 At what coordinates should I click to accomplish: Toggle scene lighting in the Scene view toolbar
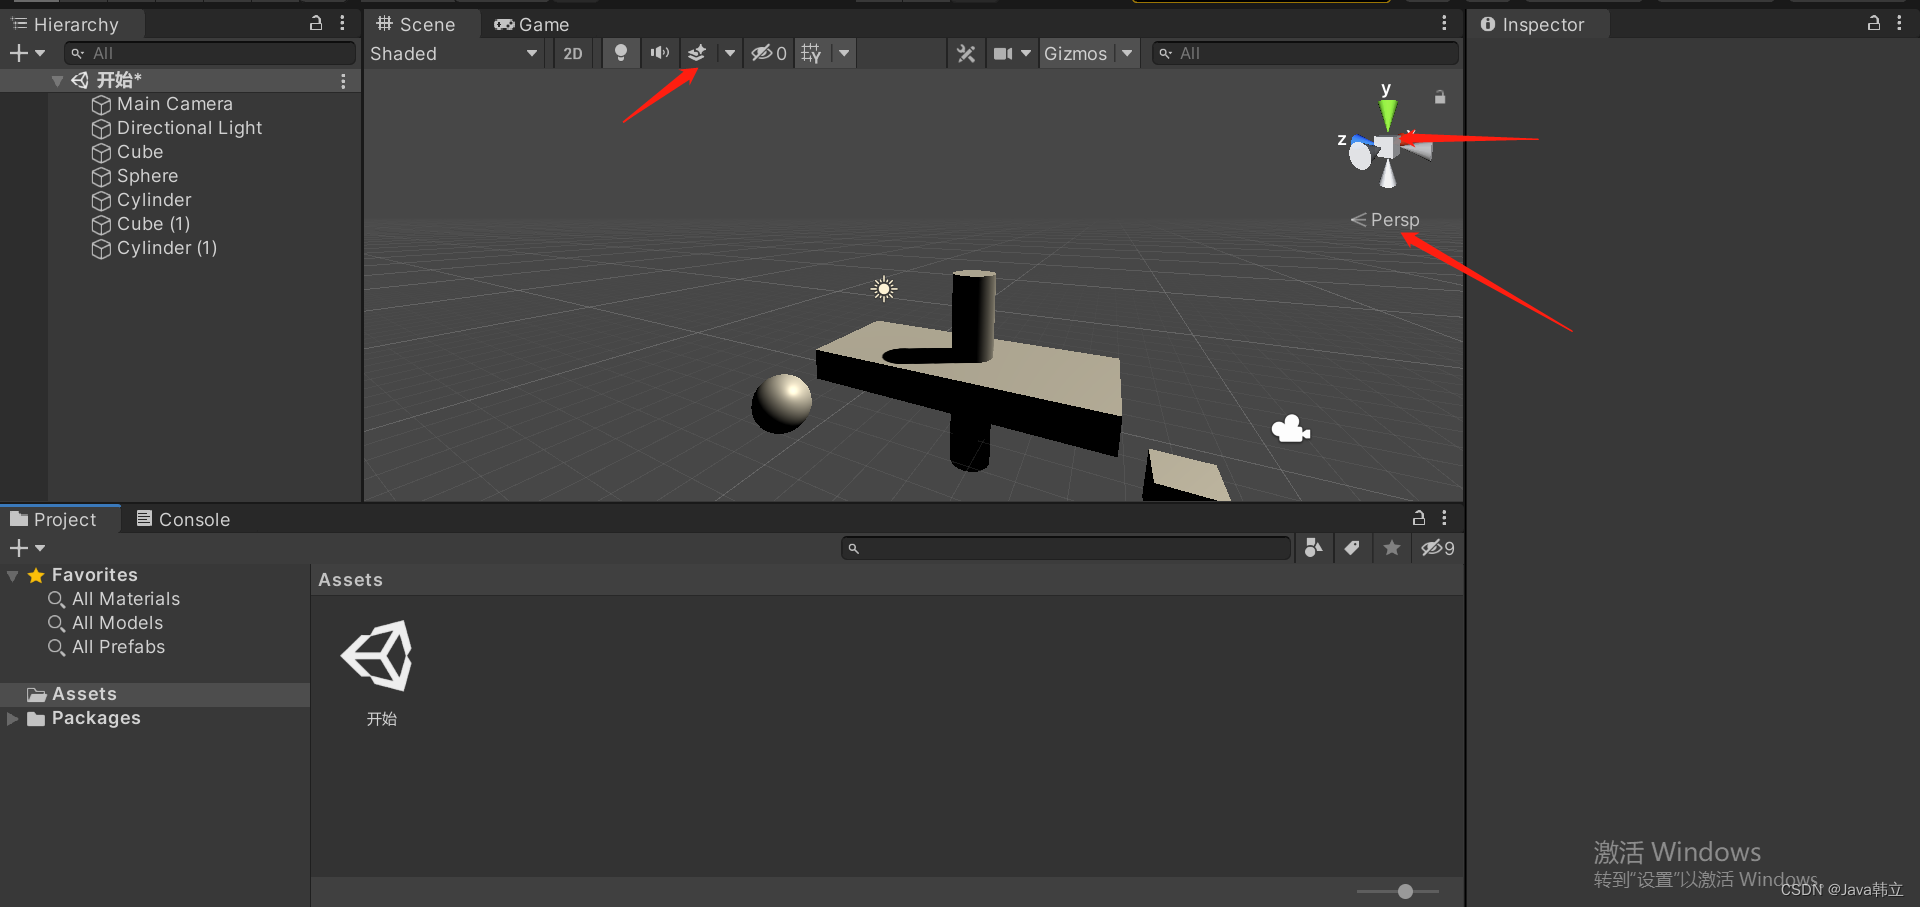[620, 53]
